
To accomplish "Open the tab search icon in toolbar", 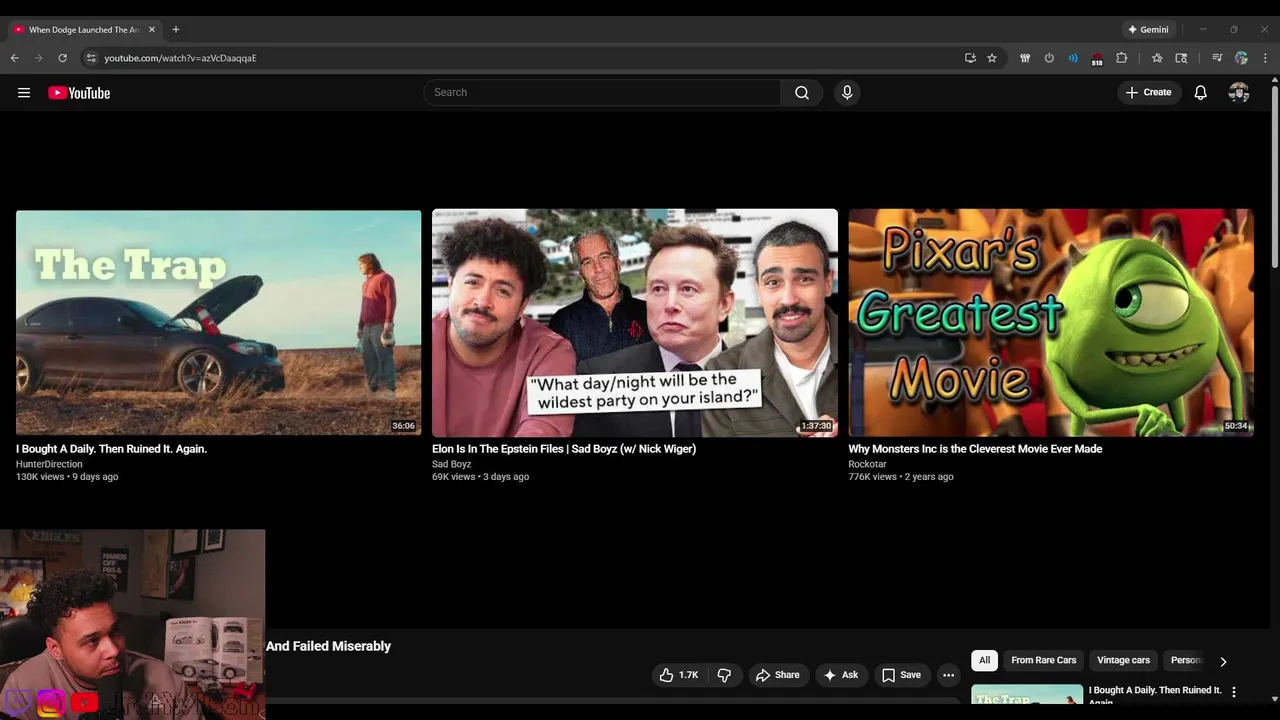I will click(1181, 58).
